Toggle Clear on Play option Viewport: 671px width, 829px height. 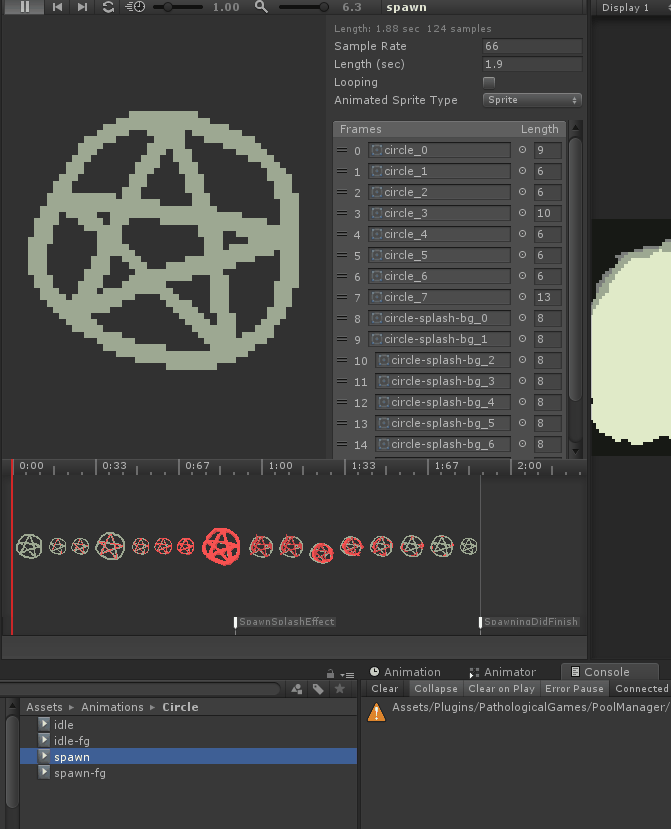pyautogui.click(x=502, y=689)
